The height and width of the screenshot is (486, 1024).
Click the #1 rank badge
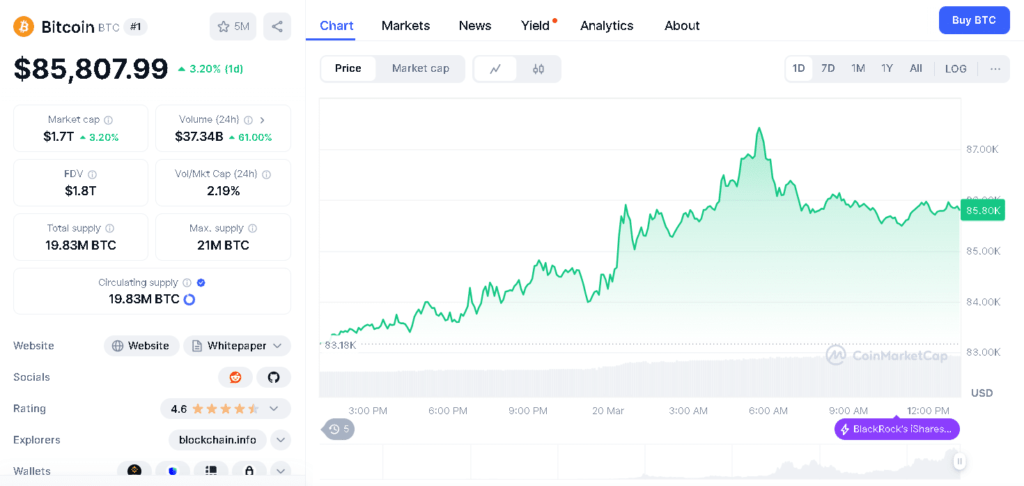(x=135, y=27)
